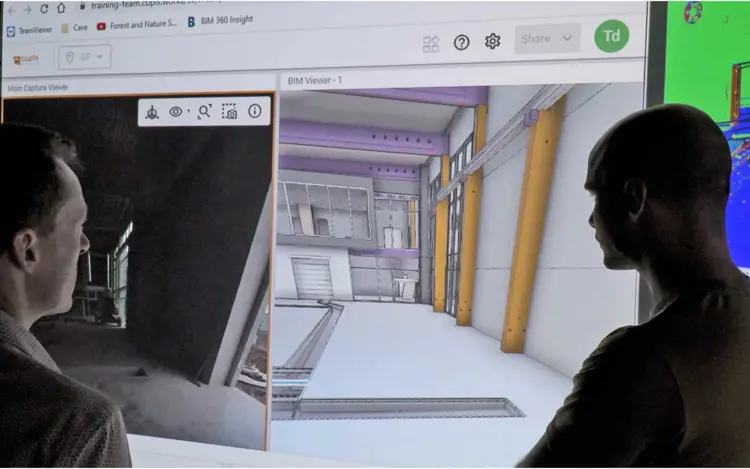750x469 pixels.
Task: Open the green Td user avatar
Action: click(611, 36)
